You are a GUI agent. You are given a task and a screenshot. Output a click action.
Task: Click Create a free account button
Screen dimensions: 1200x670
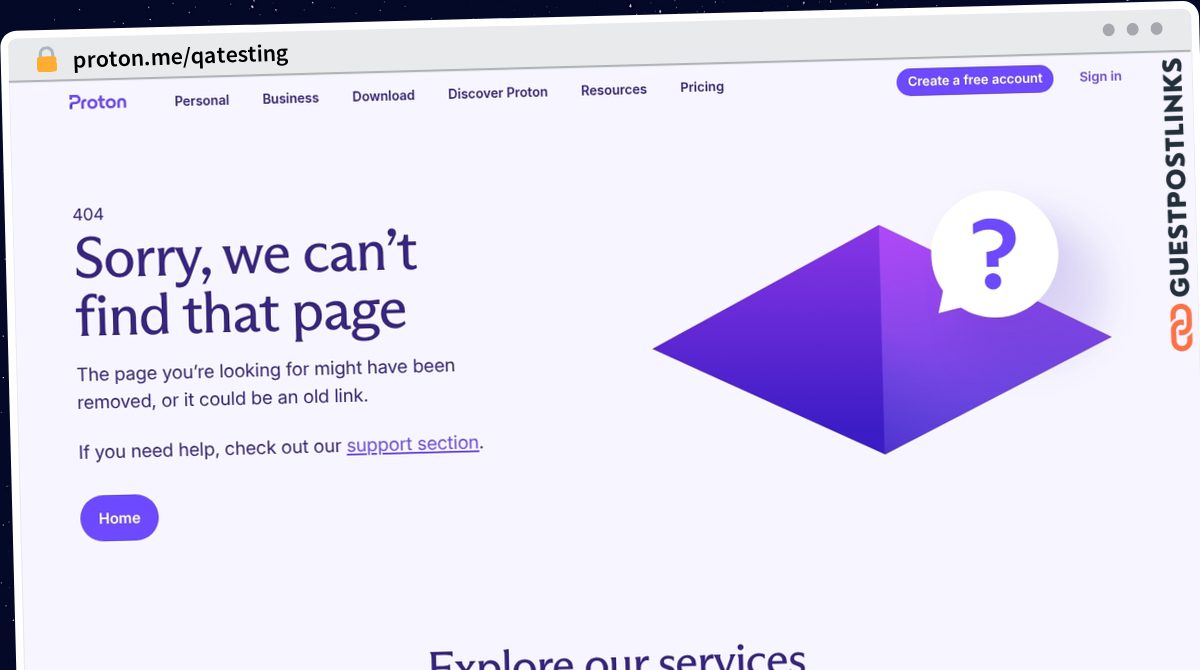point(975,80)
